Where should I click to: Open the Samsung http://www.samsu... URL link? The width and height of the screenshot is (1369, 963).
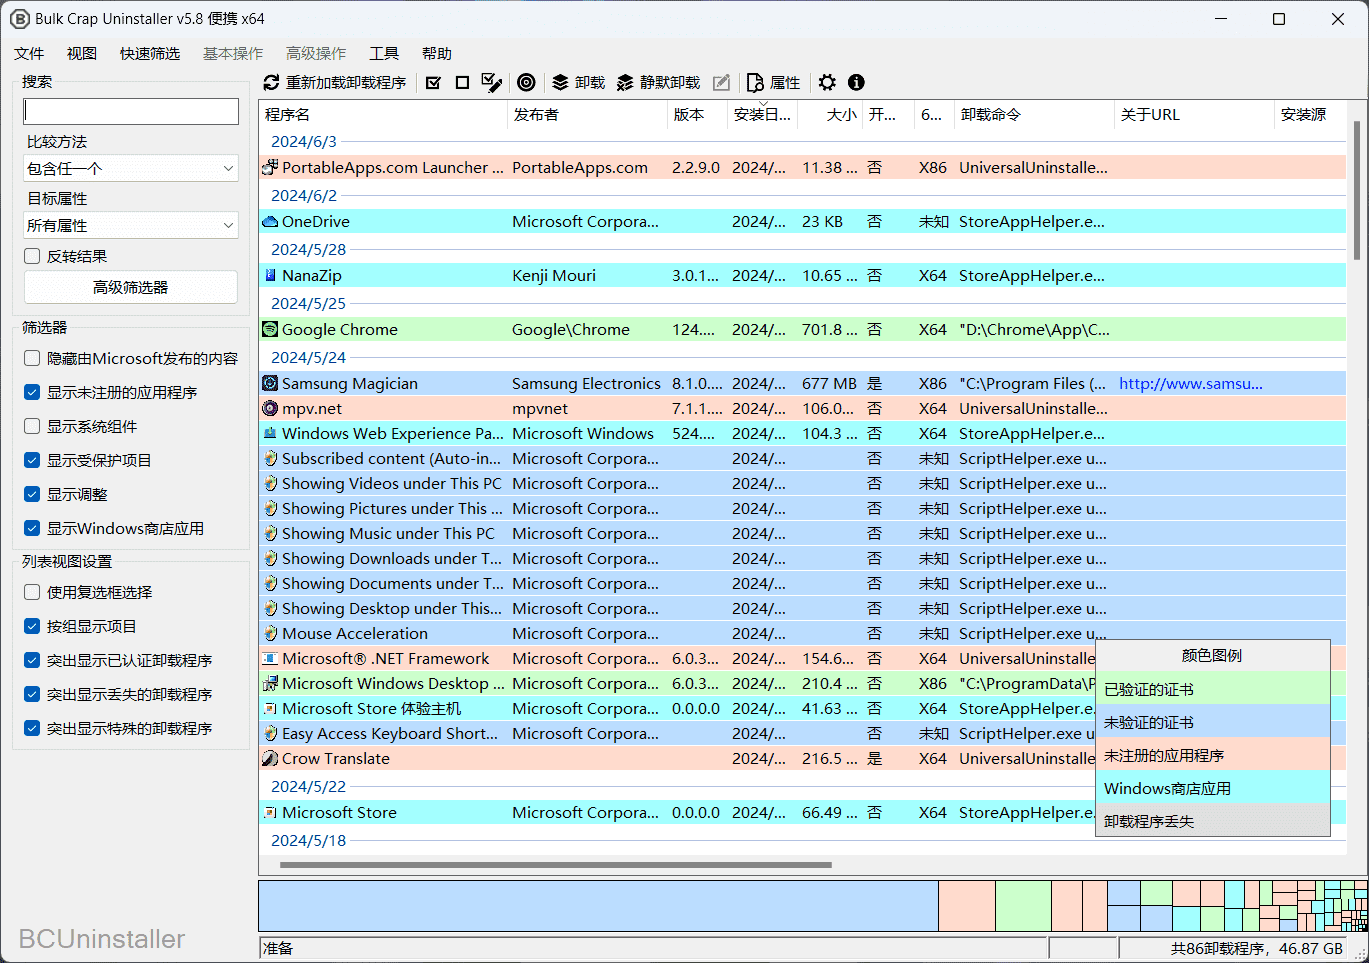1191,383
